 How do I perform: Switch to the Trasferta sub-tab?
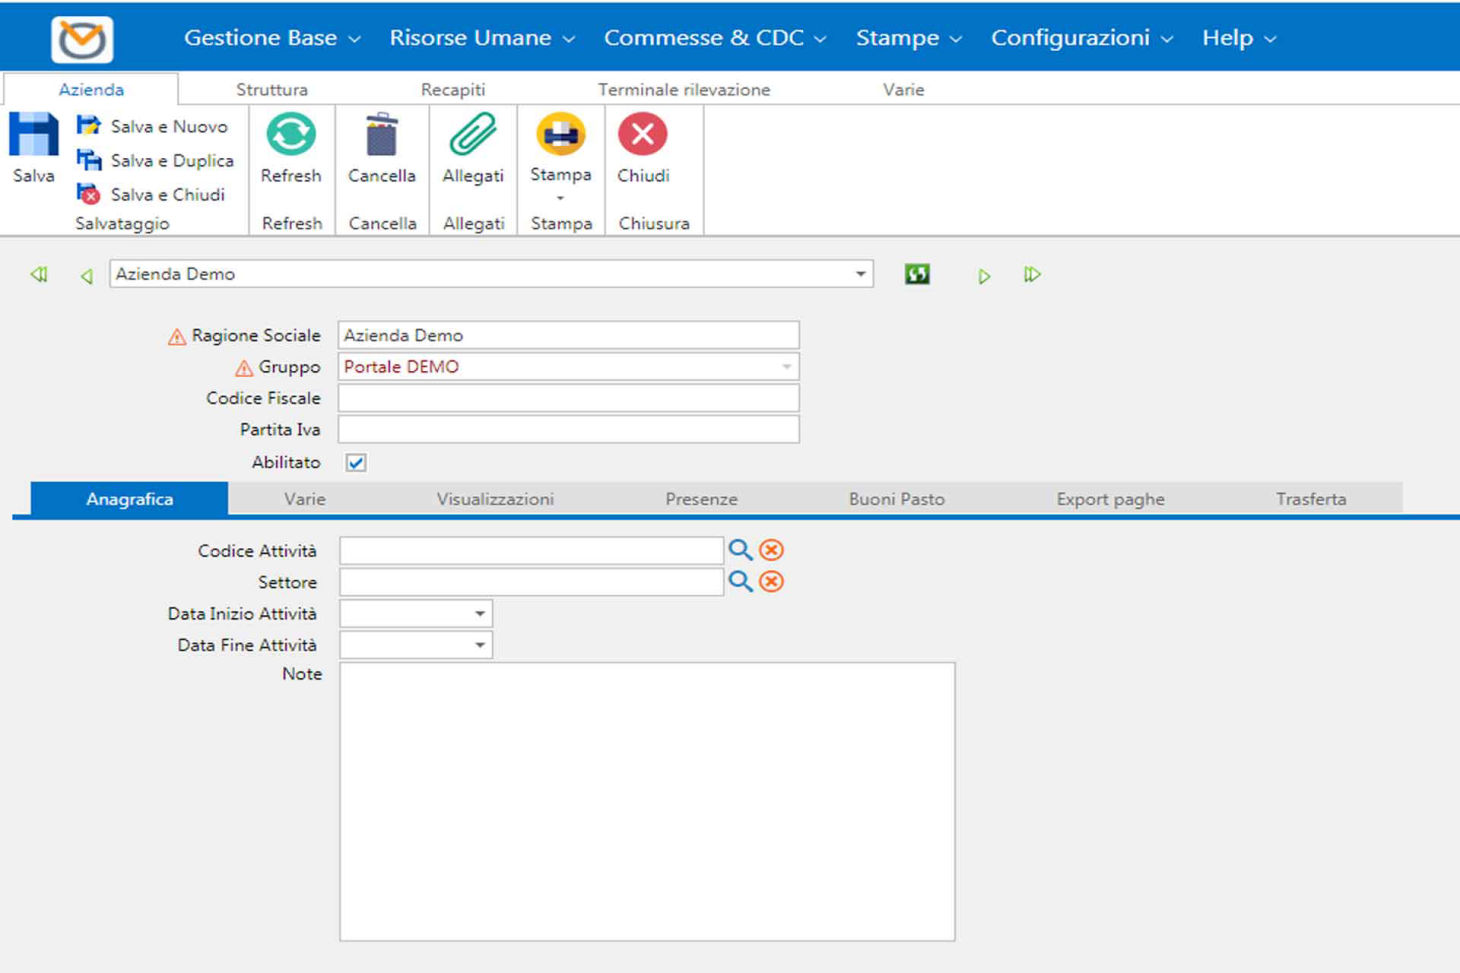1311,499
